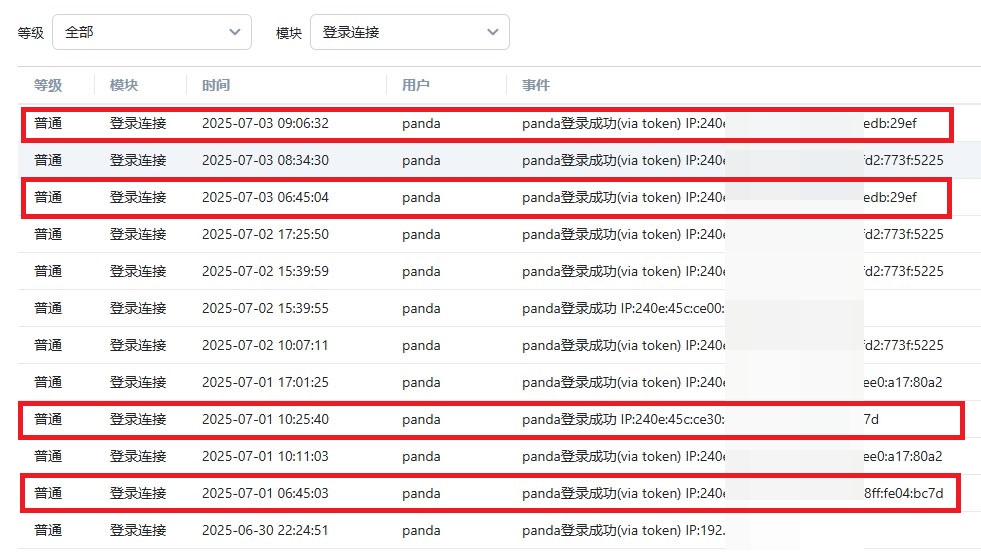The height and width of the screenshot is (558, 981).
Task: Select the timestamp 2025-07-01 10:11:03
Action: click(265, 455)
